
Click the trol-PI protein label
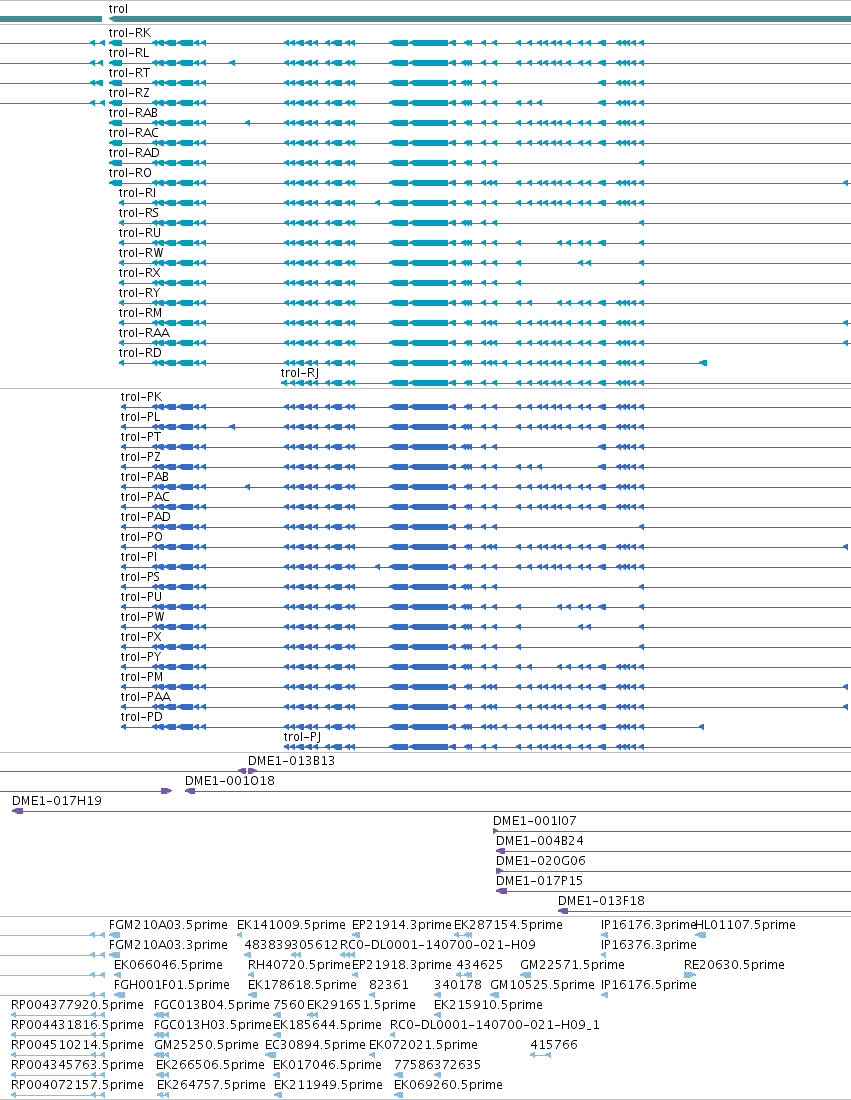[139, 556]
